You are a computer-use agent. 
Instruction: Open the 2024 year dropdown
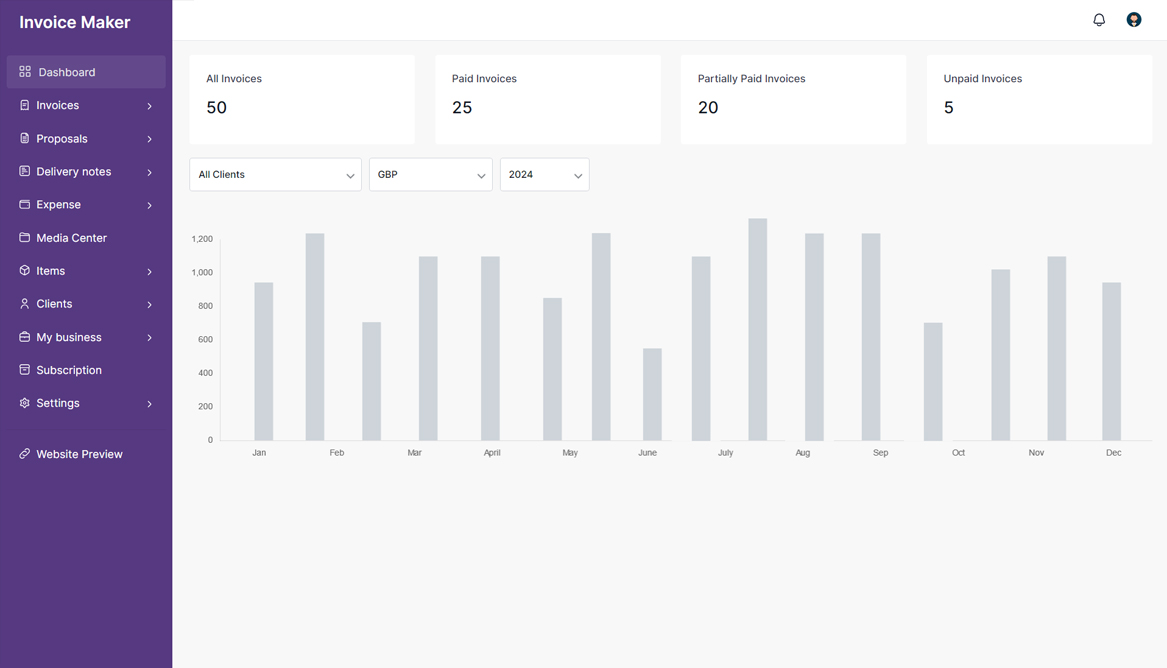[x=544, y=175]
